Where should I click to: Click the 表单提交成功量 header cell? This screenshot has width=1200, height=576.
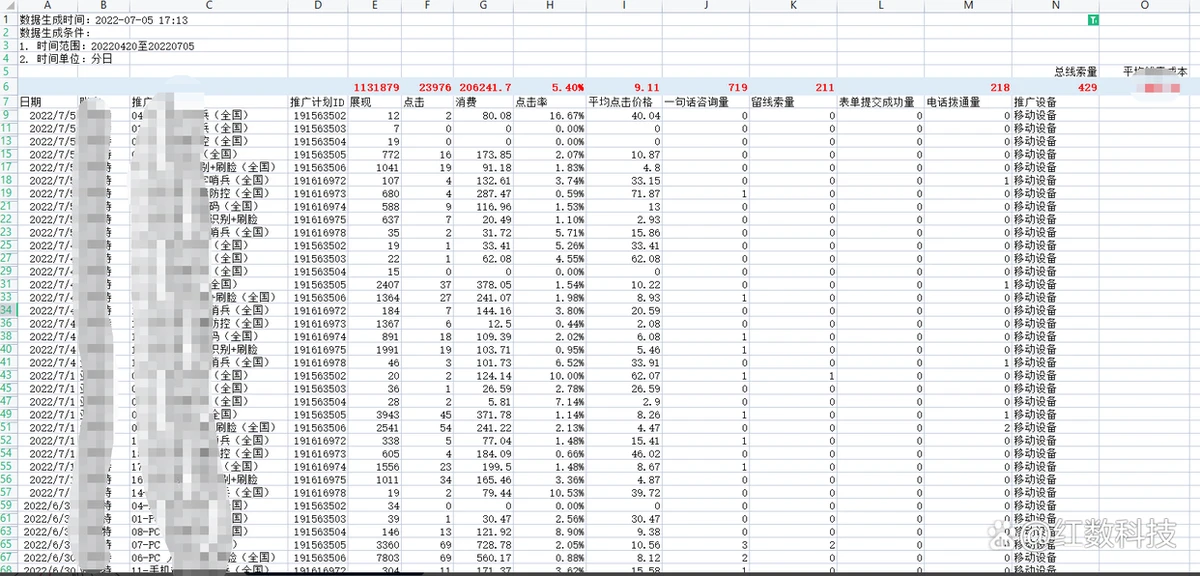point(878,102)
